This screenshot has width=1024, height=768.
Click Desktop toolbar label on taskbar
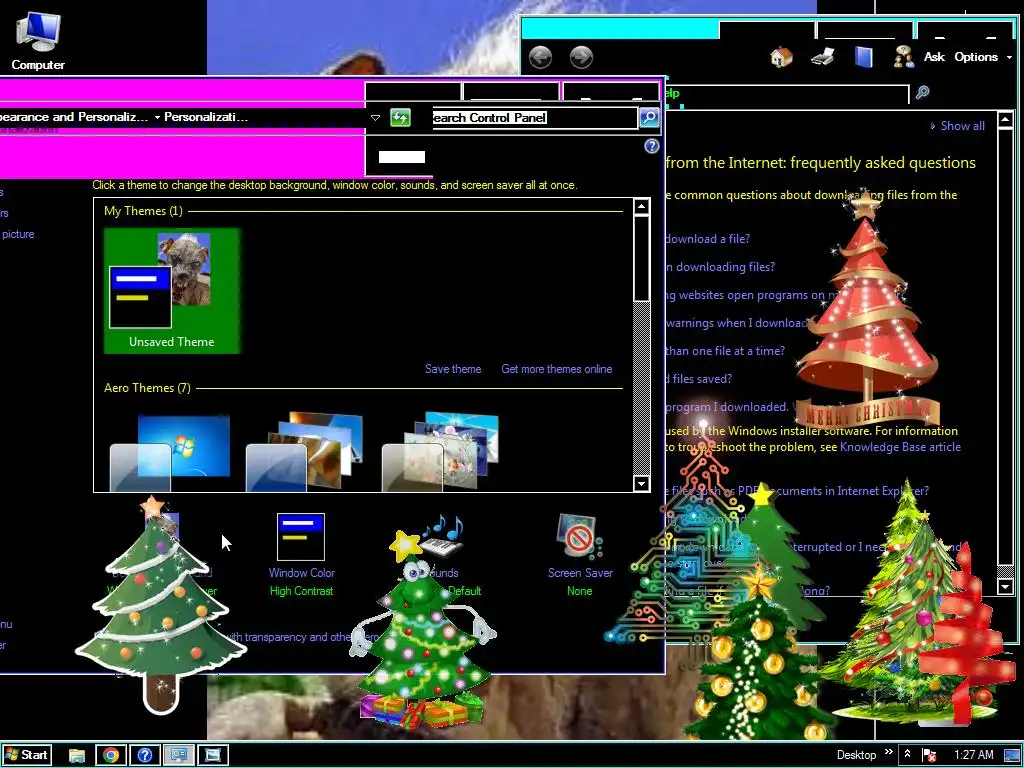click(x=856, y=755)
